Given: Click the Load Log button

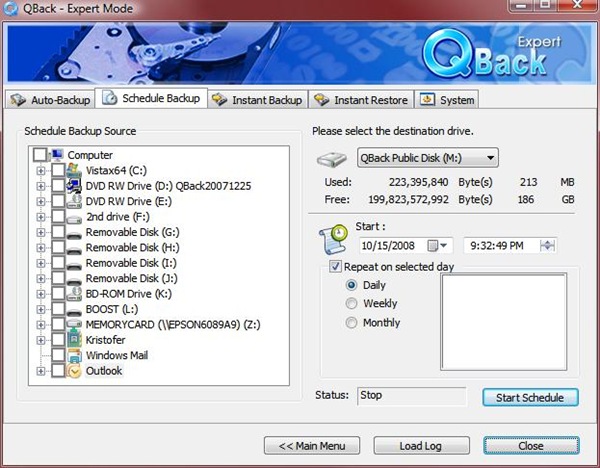Looking at the screenshot, I should click(420, 445).
